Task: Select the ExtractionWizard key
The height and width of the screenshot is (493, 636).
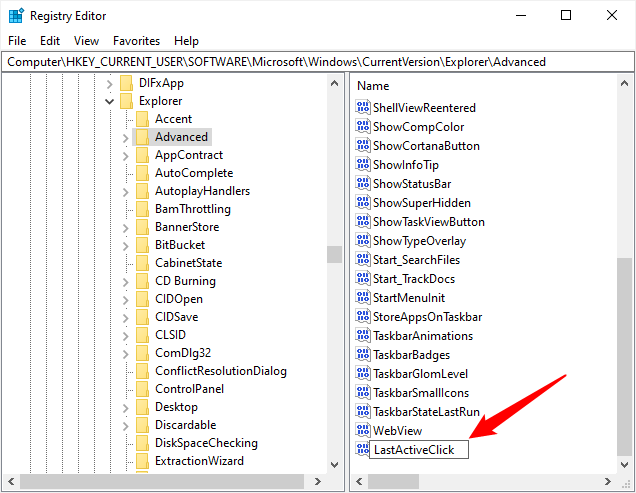Action: click(x=199, y=461)
